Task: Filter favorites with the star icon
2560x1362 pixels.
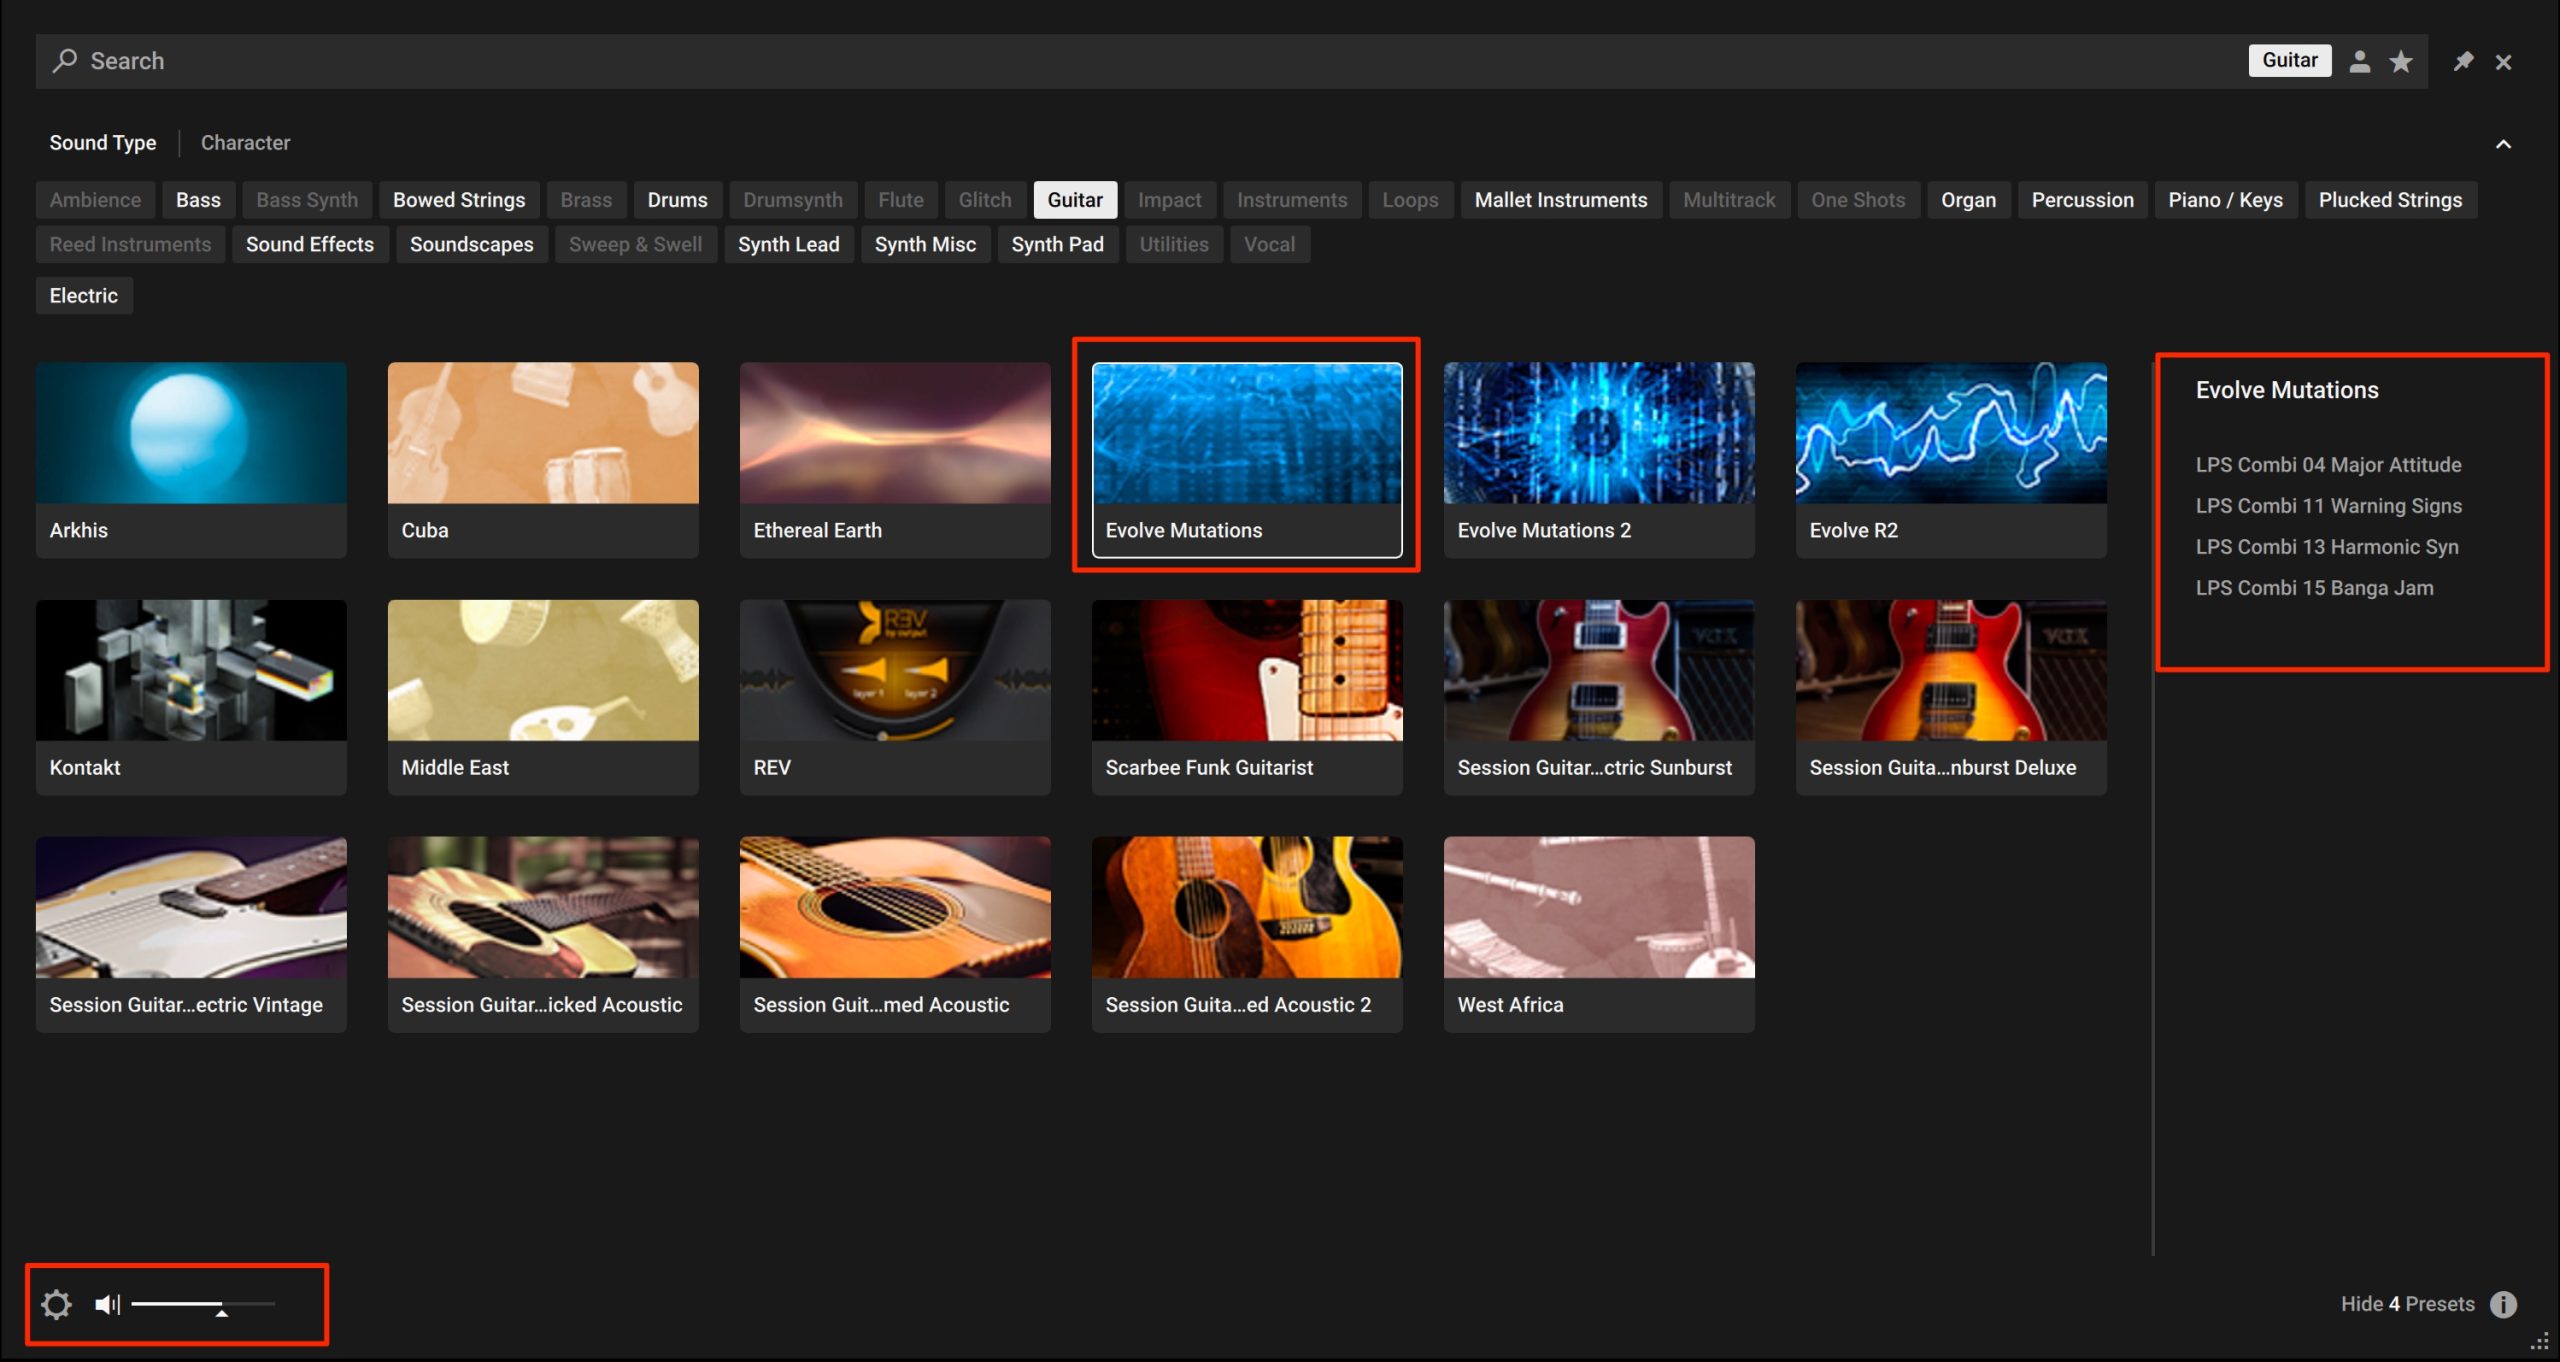Action: 2400,61
